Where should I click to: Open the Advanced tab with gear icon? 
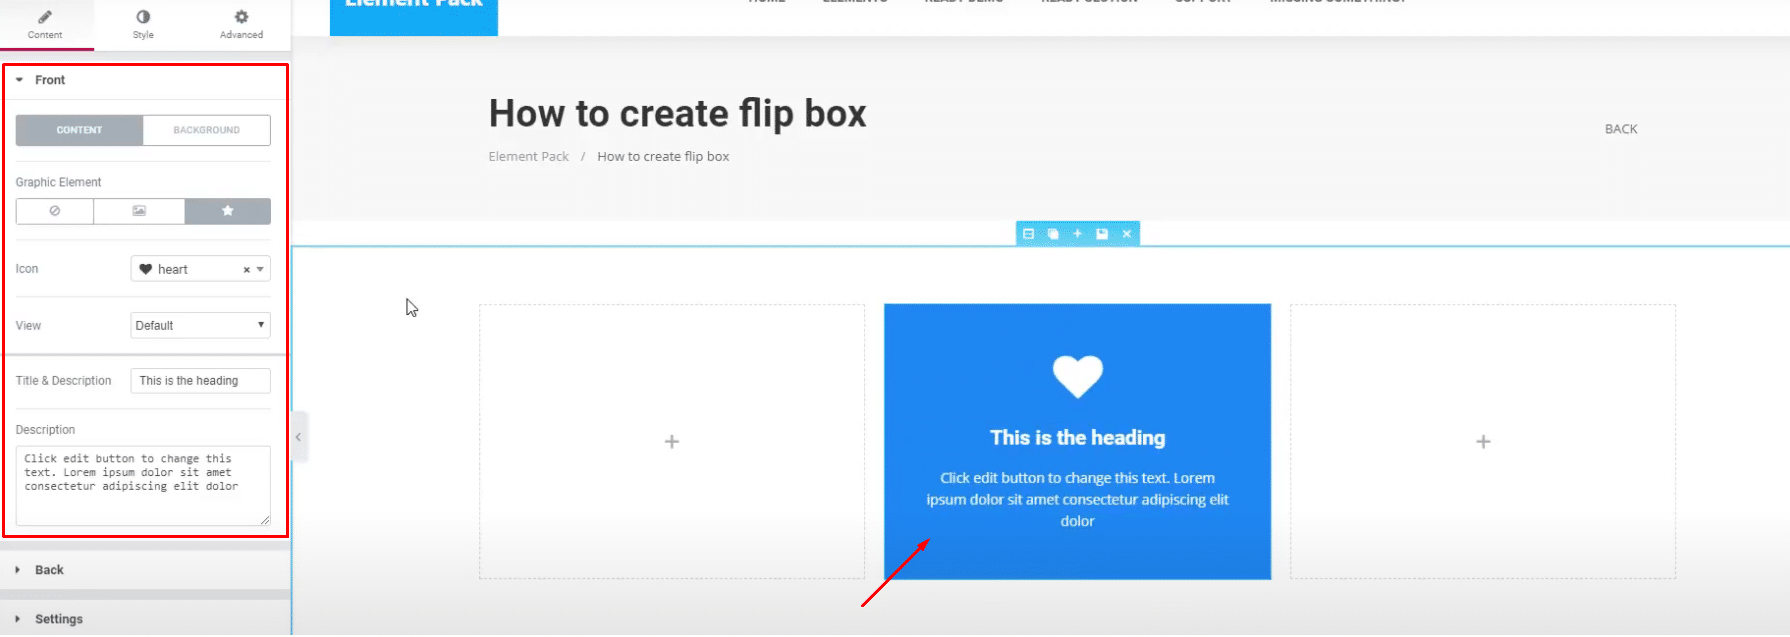tap(241, 25)
